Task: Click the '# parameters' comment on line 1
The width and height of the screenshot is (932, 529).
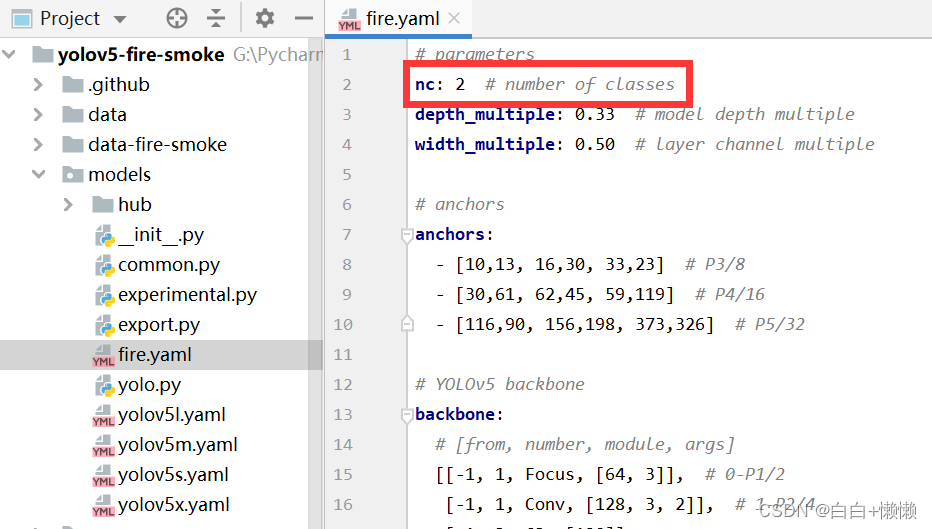Action: point(474,54)
